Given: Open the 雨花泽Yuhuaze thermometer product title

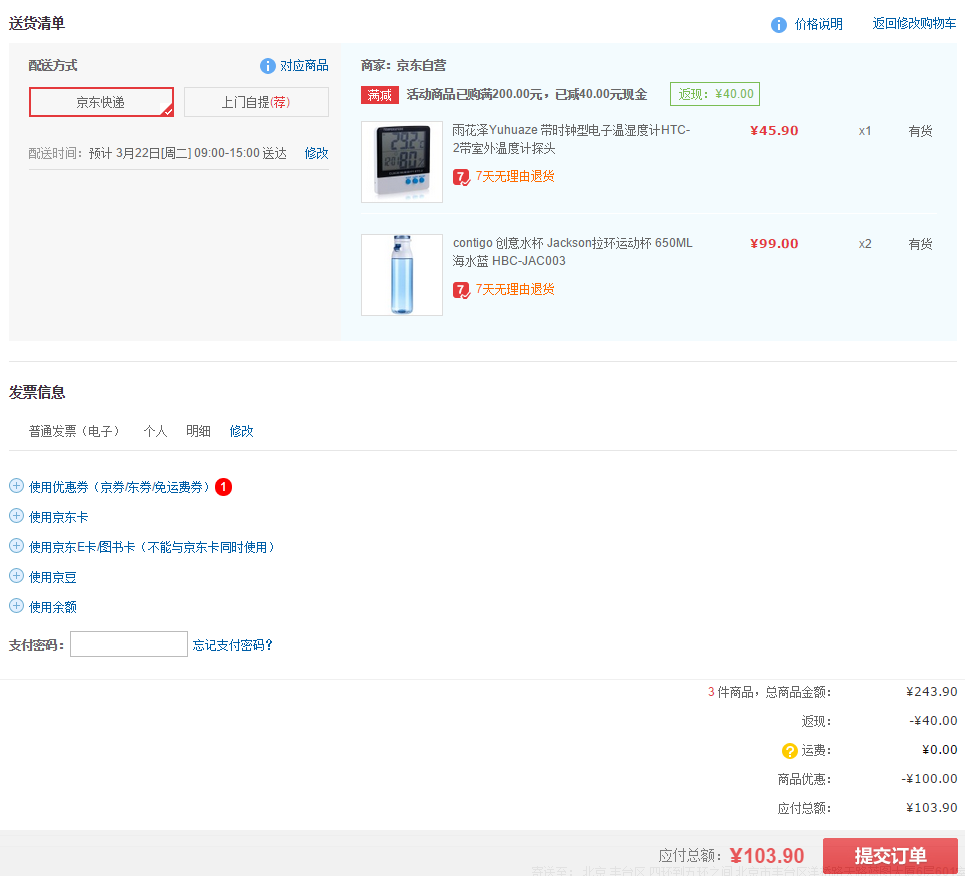Looking at the screenshot, I should (x=571, y=139).
